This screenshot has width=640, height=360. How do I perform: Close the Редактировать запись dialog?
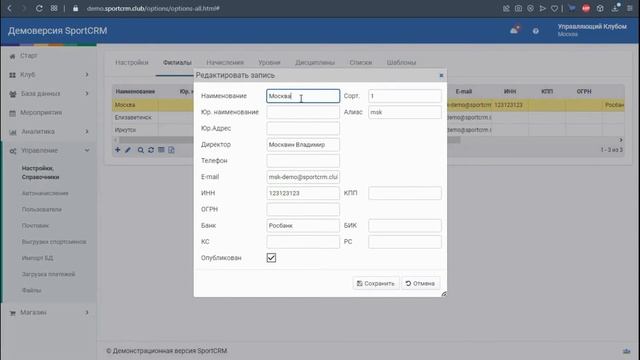(441, 76)
